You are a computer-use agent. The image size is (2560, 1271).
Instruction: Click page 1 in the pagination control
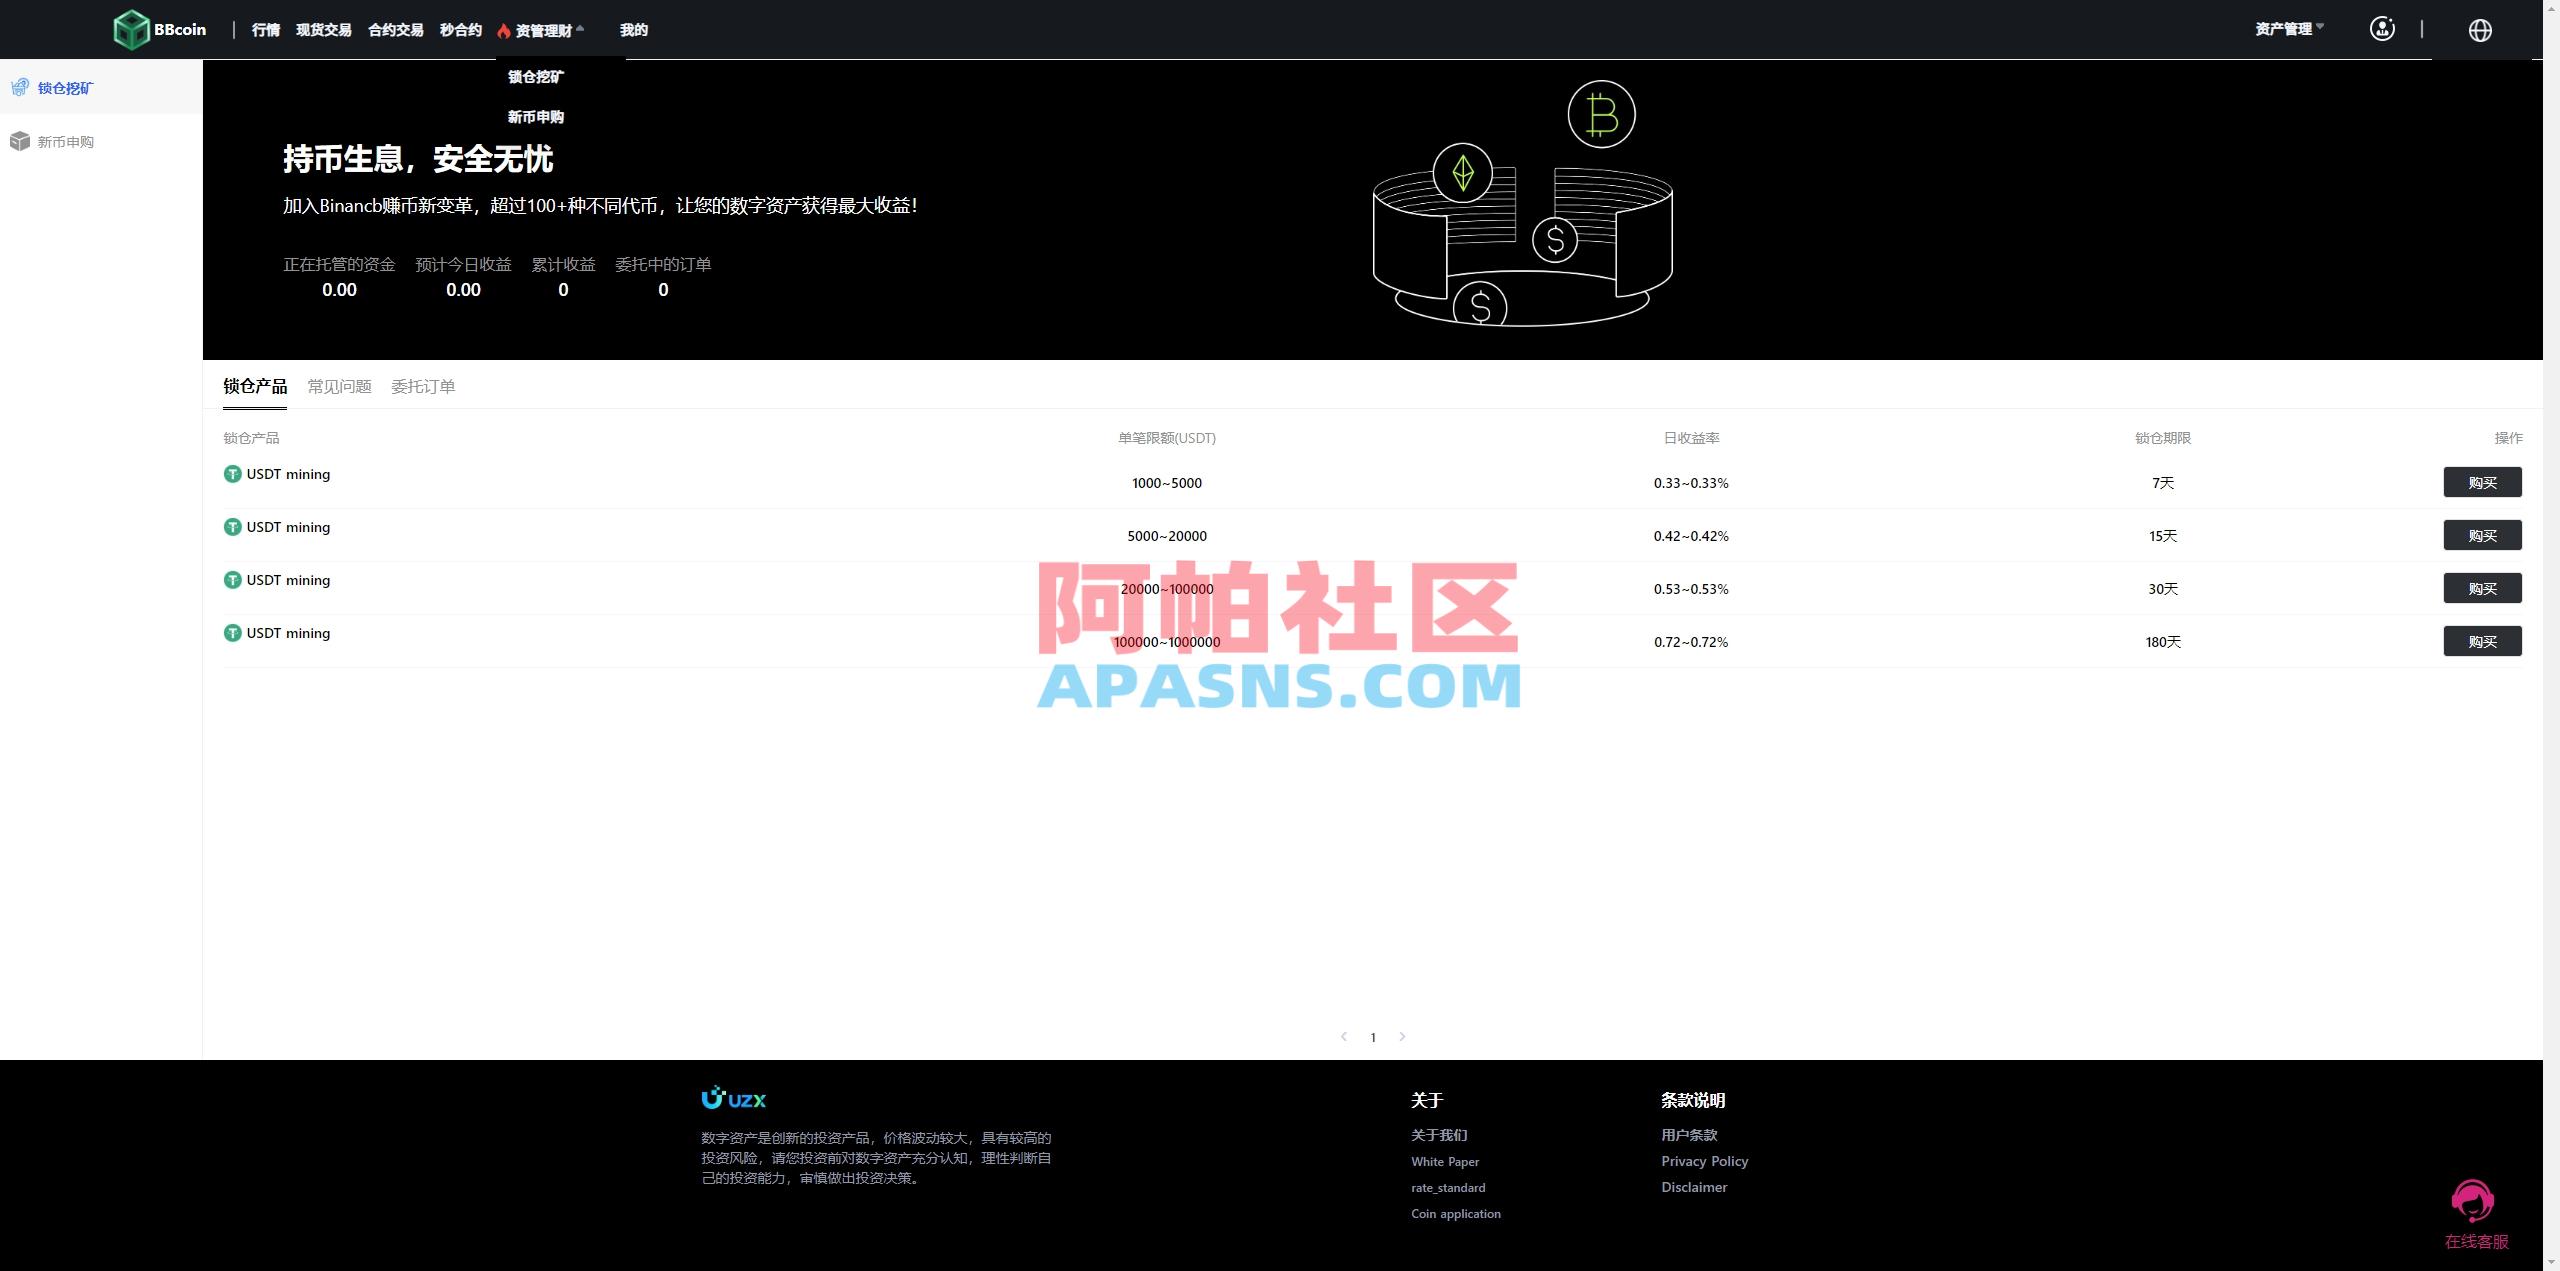tap(1373, 1037)
